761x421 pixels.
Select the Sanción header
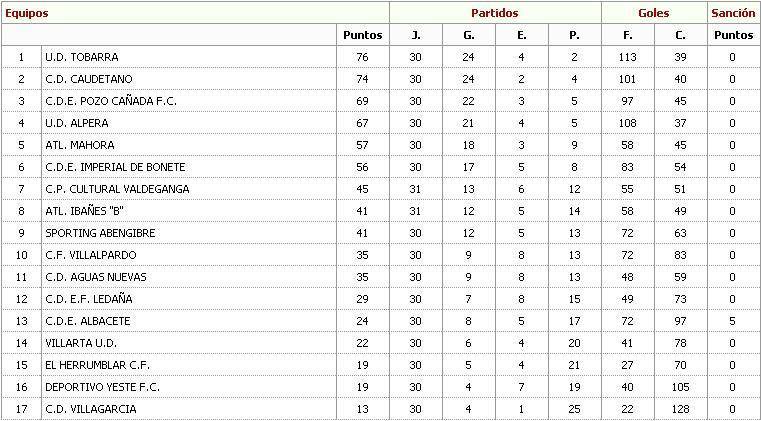coord(732,14)
